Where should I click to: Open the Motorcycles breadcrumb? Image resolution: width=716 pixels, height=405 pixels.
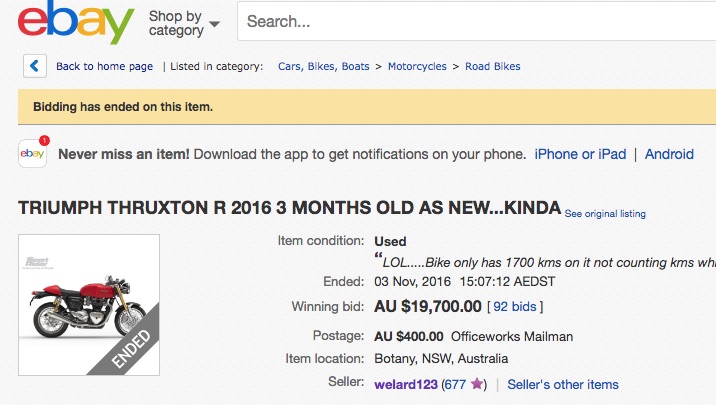tap(417, 66)
